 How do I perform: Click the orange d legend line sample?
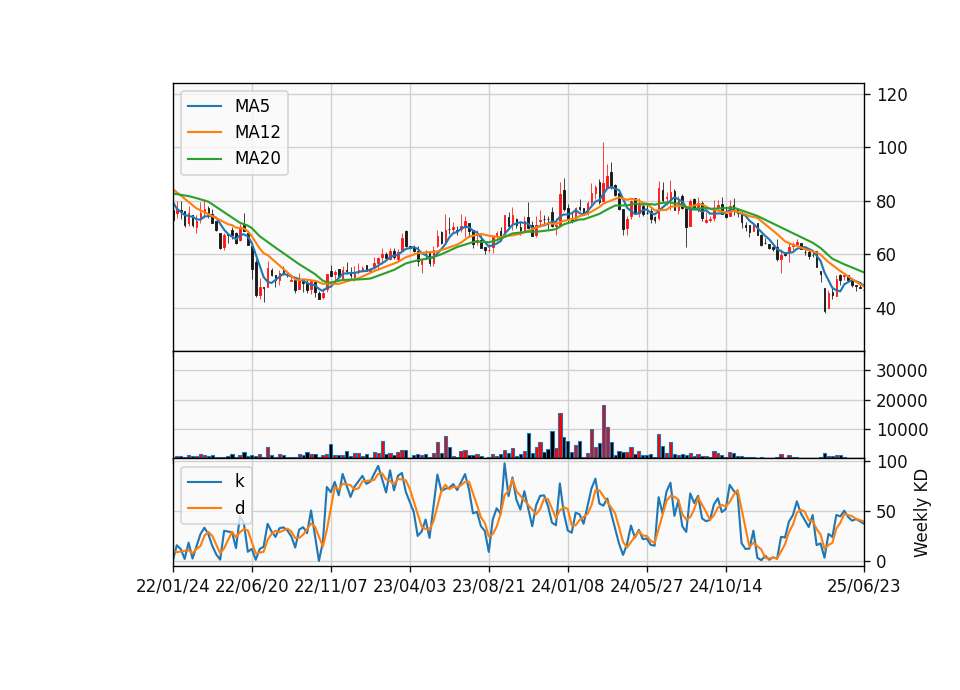coord(204,508)
